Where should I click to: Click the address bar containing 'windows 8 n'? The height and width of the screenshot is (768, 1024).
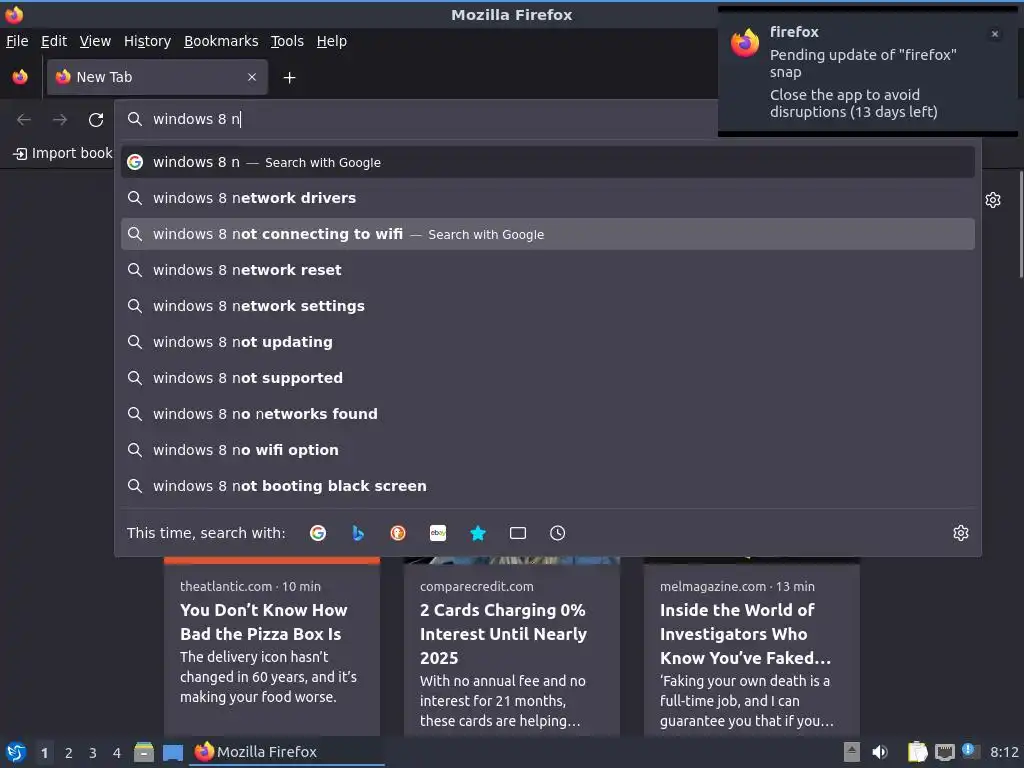[418, 119]
